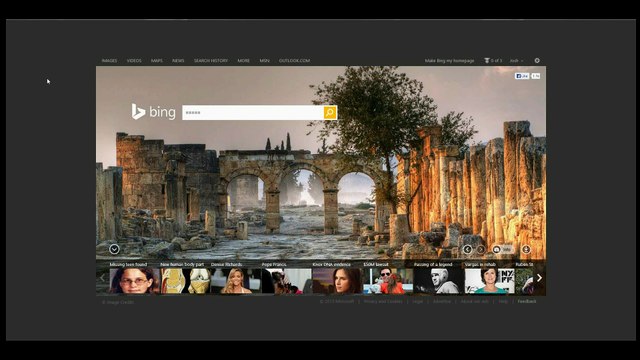Open VIDEOS in the top navigation
This screenshot has height=360, width=640.
[134, 61]
